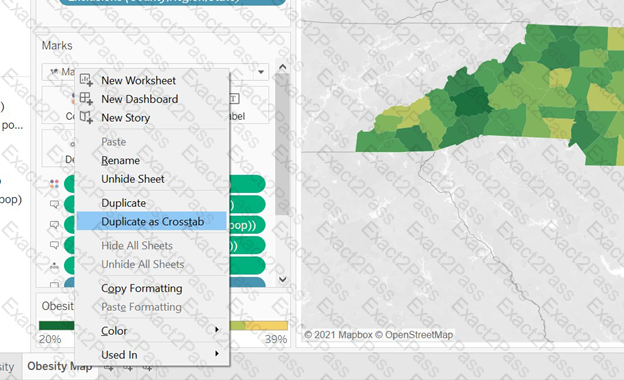Click the second tooltip speech-bubble mark icon
Screen dimensions: 624x380
click(x=54, y=225)
